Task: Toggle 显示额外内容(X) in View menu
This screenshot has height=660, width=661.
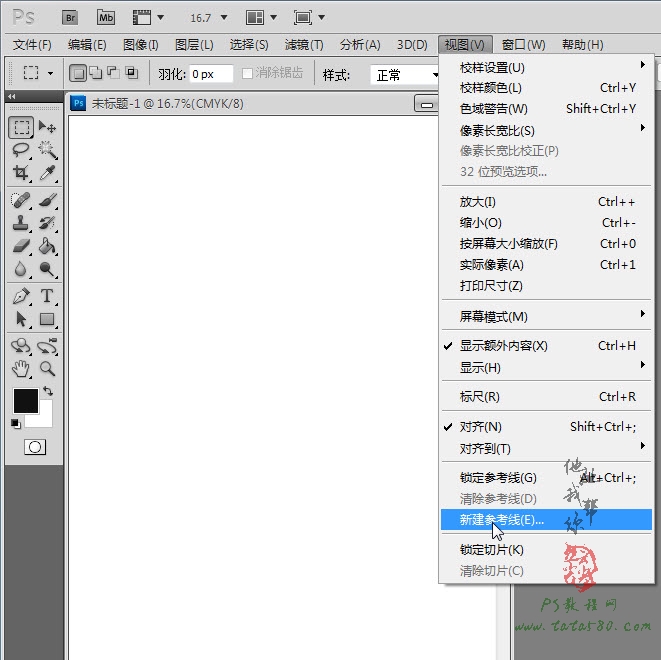Action: pyautogui.click(x=546, y=346)
